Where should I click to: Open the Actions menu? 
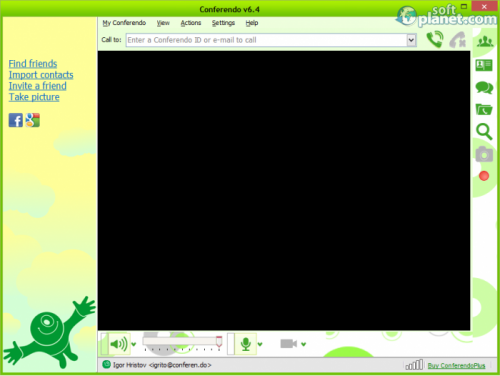[191, 23]
